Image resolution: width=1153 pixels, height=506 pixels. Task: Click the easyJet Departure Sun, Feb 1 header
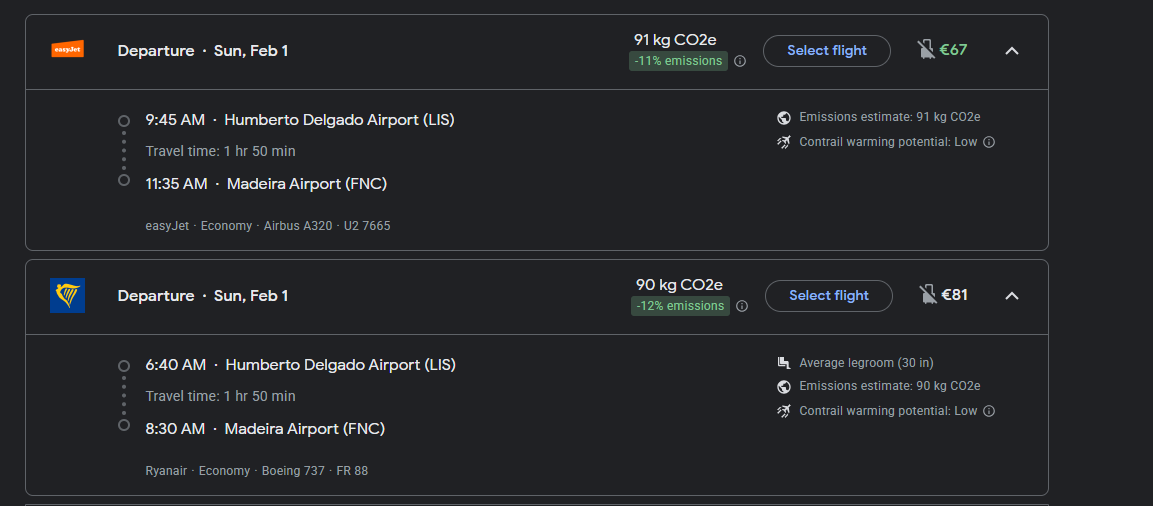pyautogui.click(x=203, y=51)
